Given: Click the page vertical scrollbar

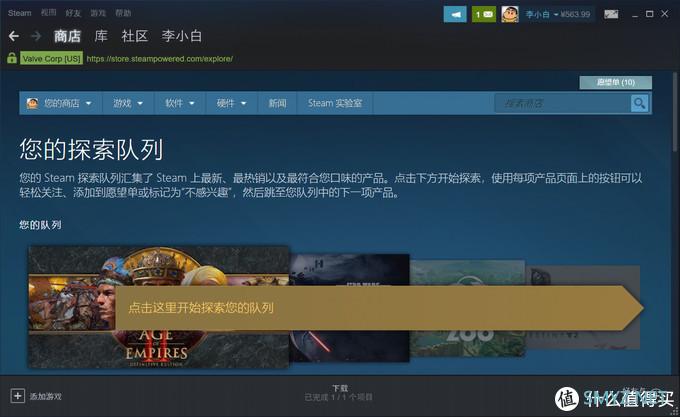Looking at the screenshot, I should (x=675, y=113).
